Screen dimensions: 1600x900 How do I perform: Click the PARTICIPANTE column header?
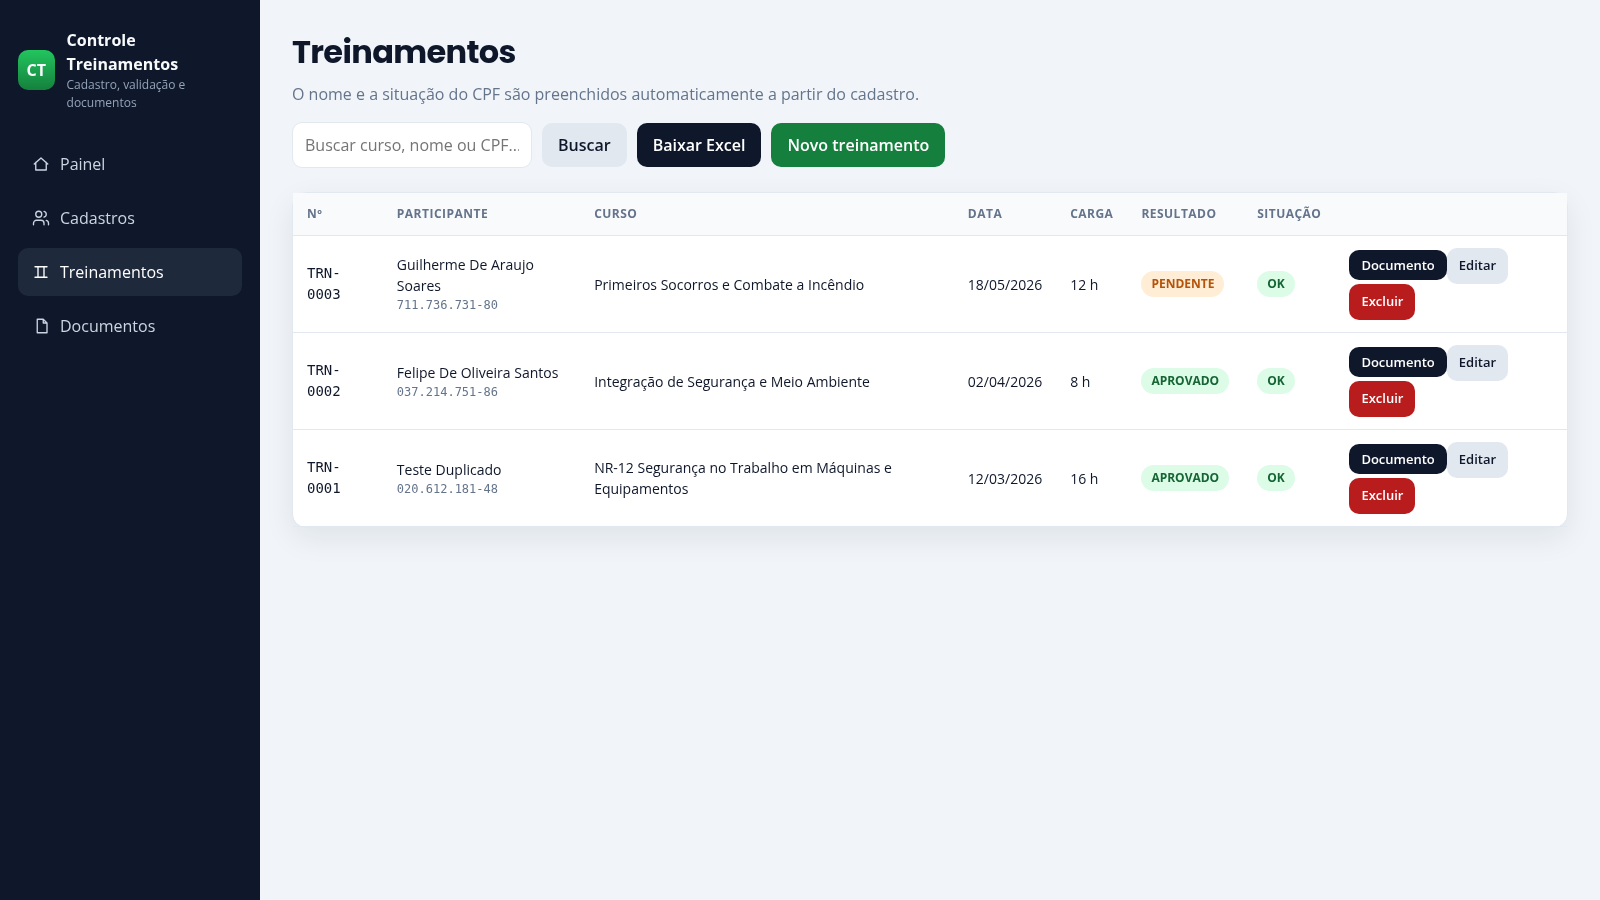[442, 214]
